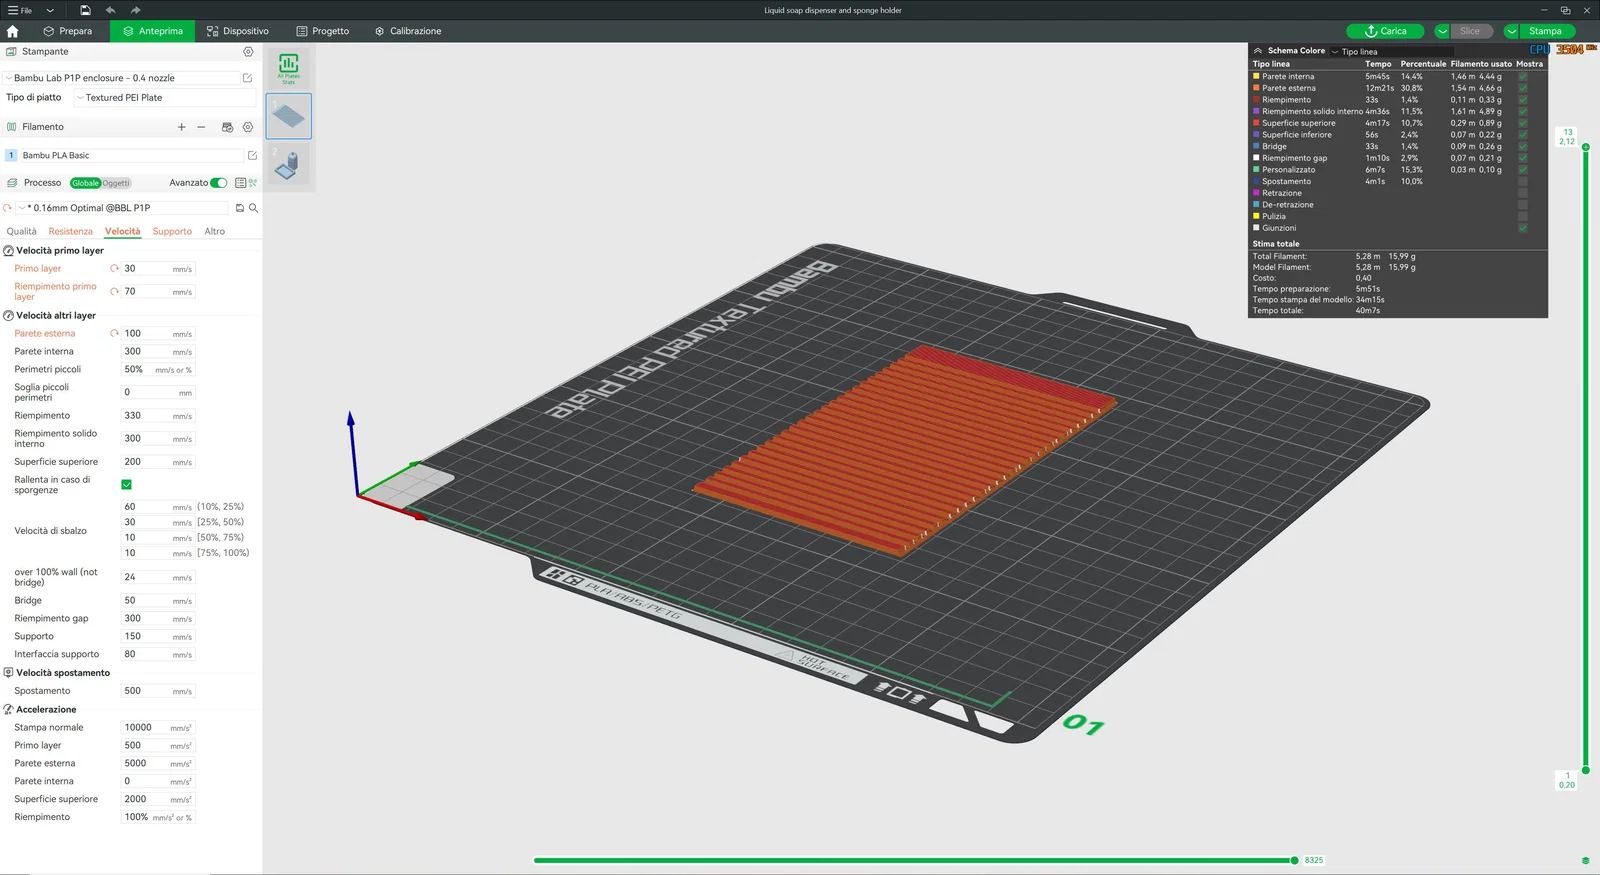Select plate 2 thumbnail
Screen dimensions: 1600x875
(x=289, y=163)
